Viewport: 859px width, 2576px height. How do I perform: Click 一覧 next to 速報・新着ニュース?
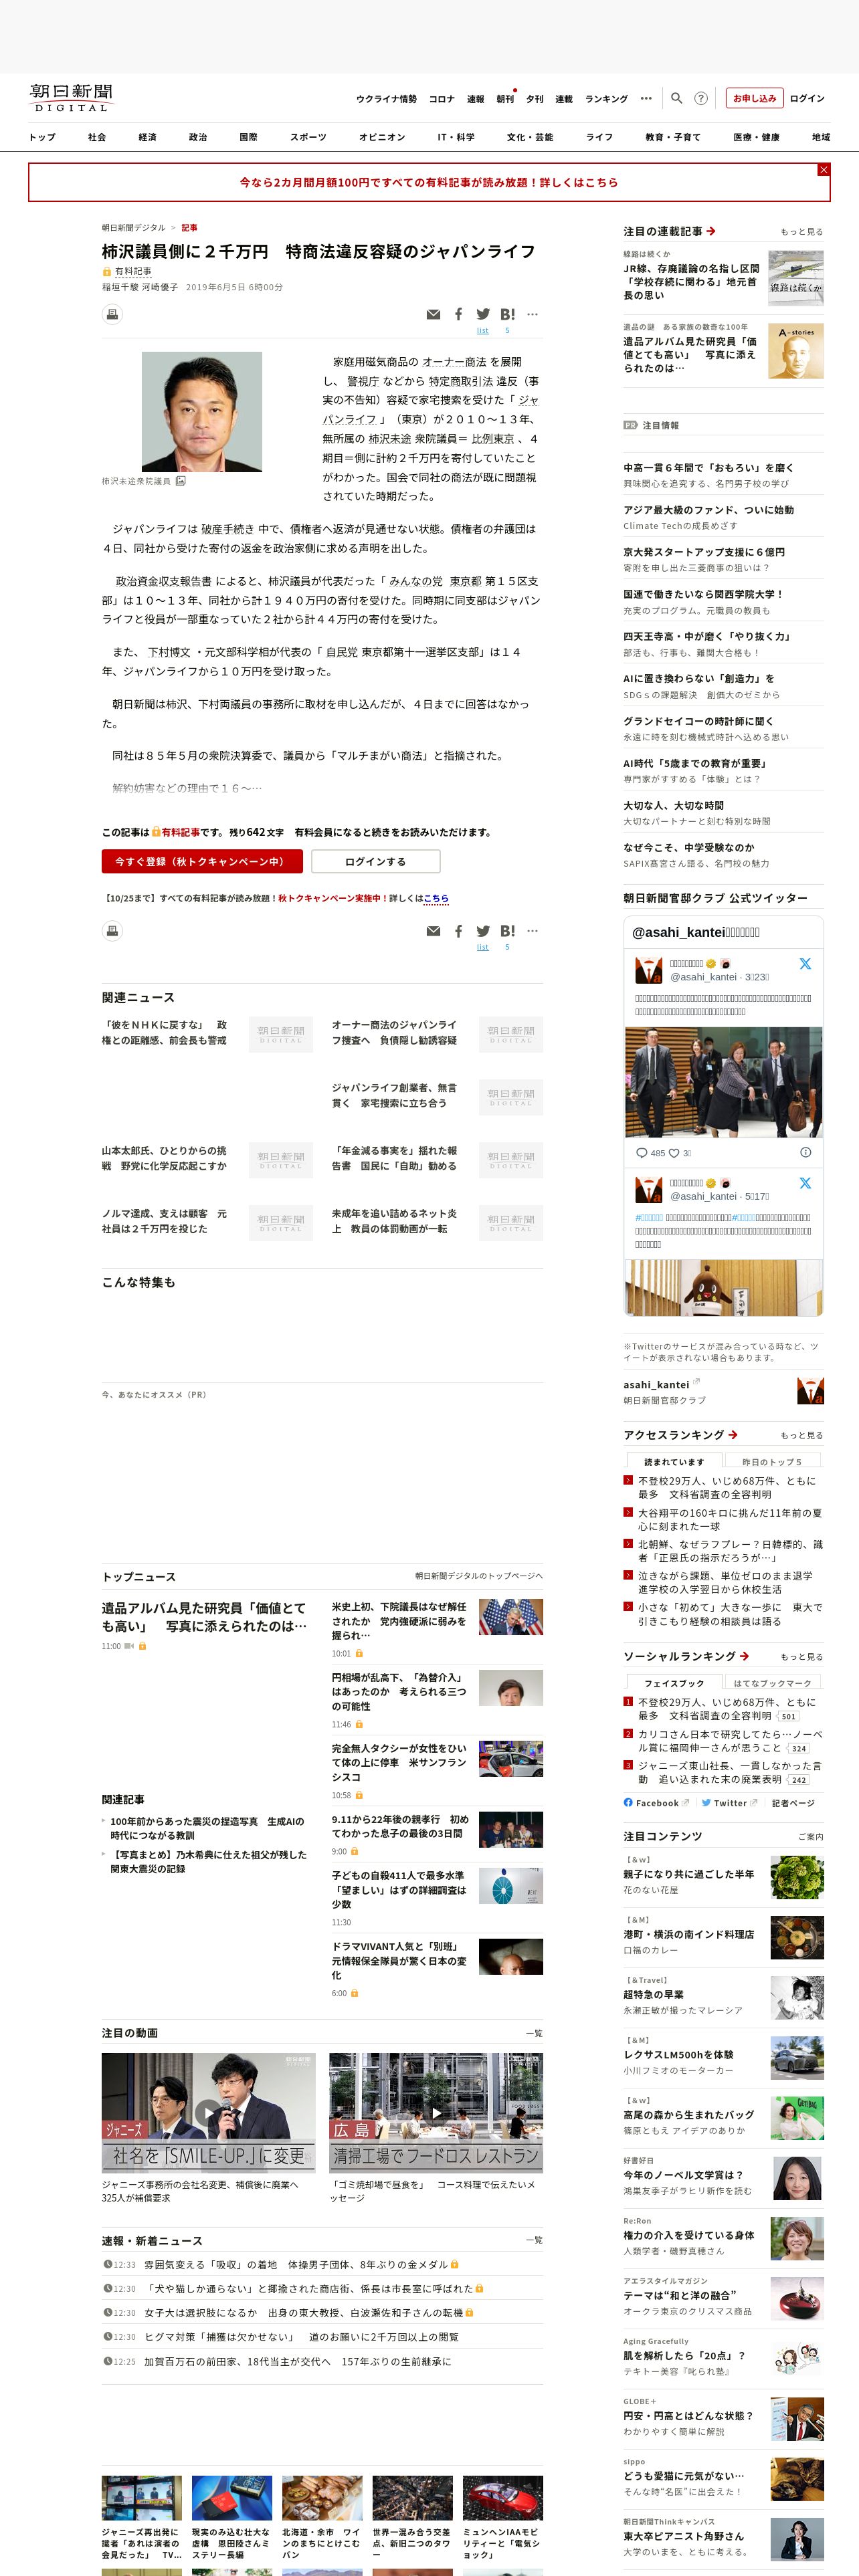tap(534, 2241)
